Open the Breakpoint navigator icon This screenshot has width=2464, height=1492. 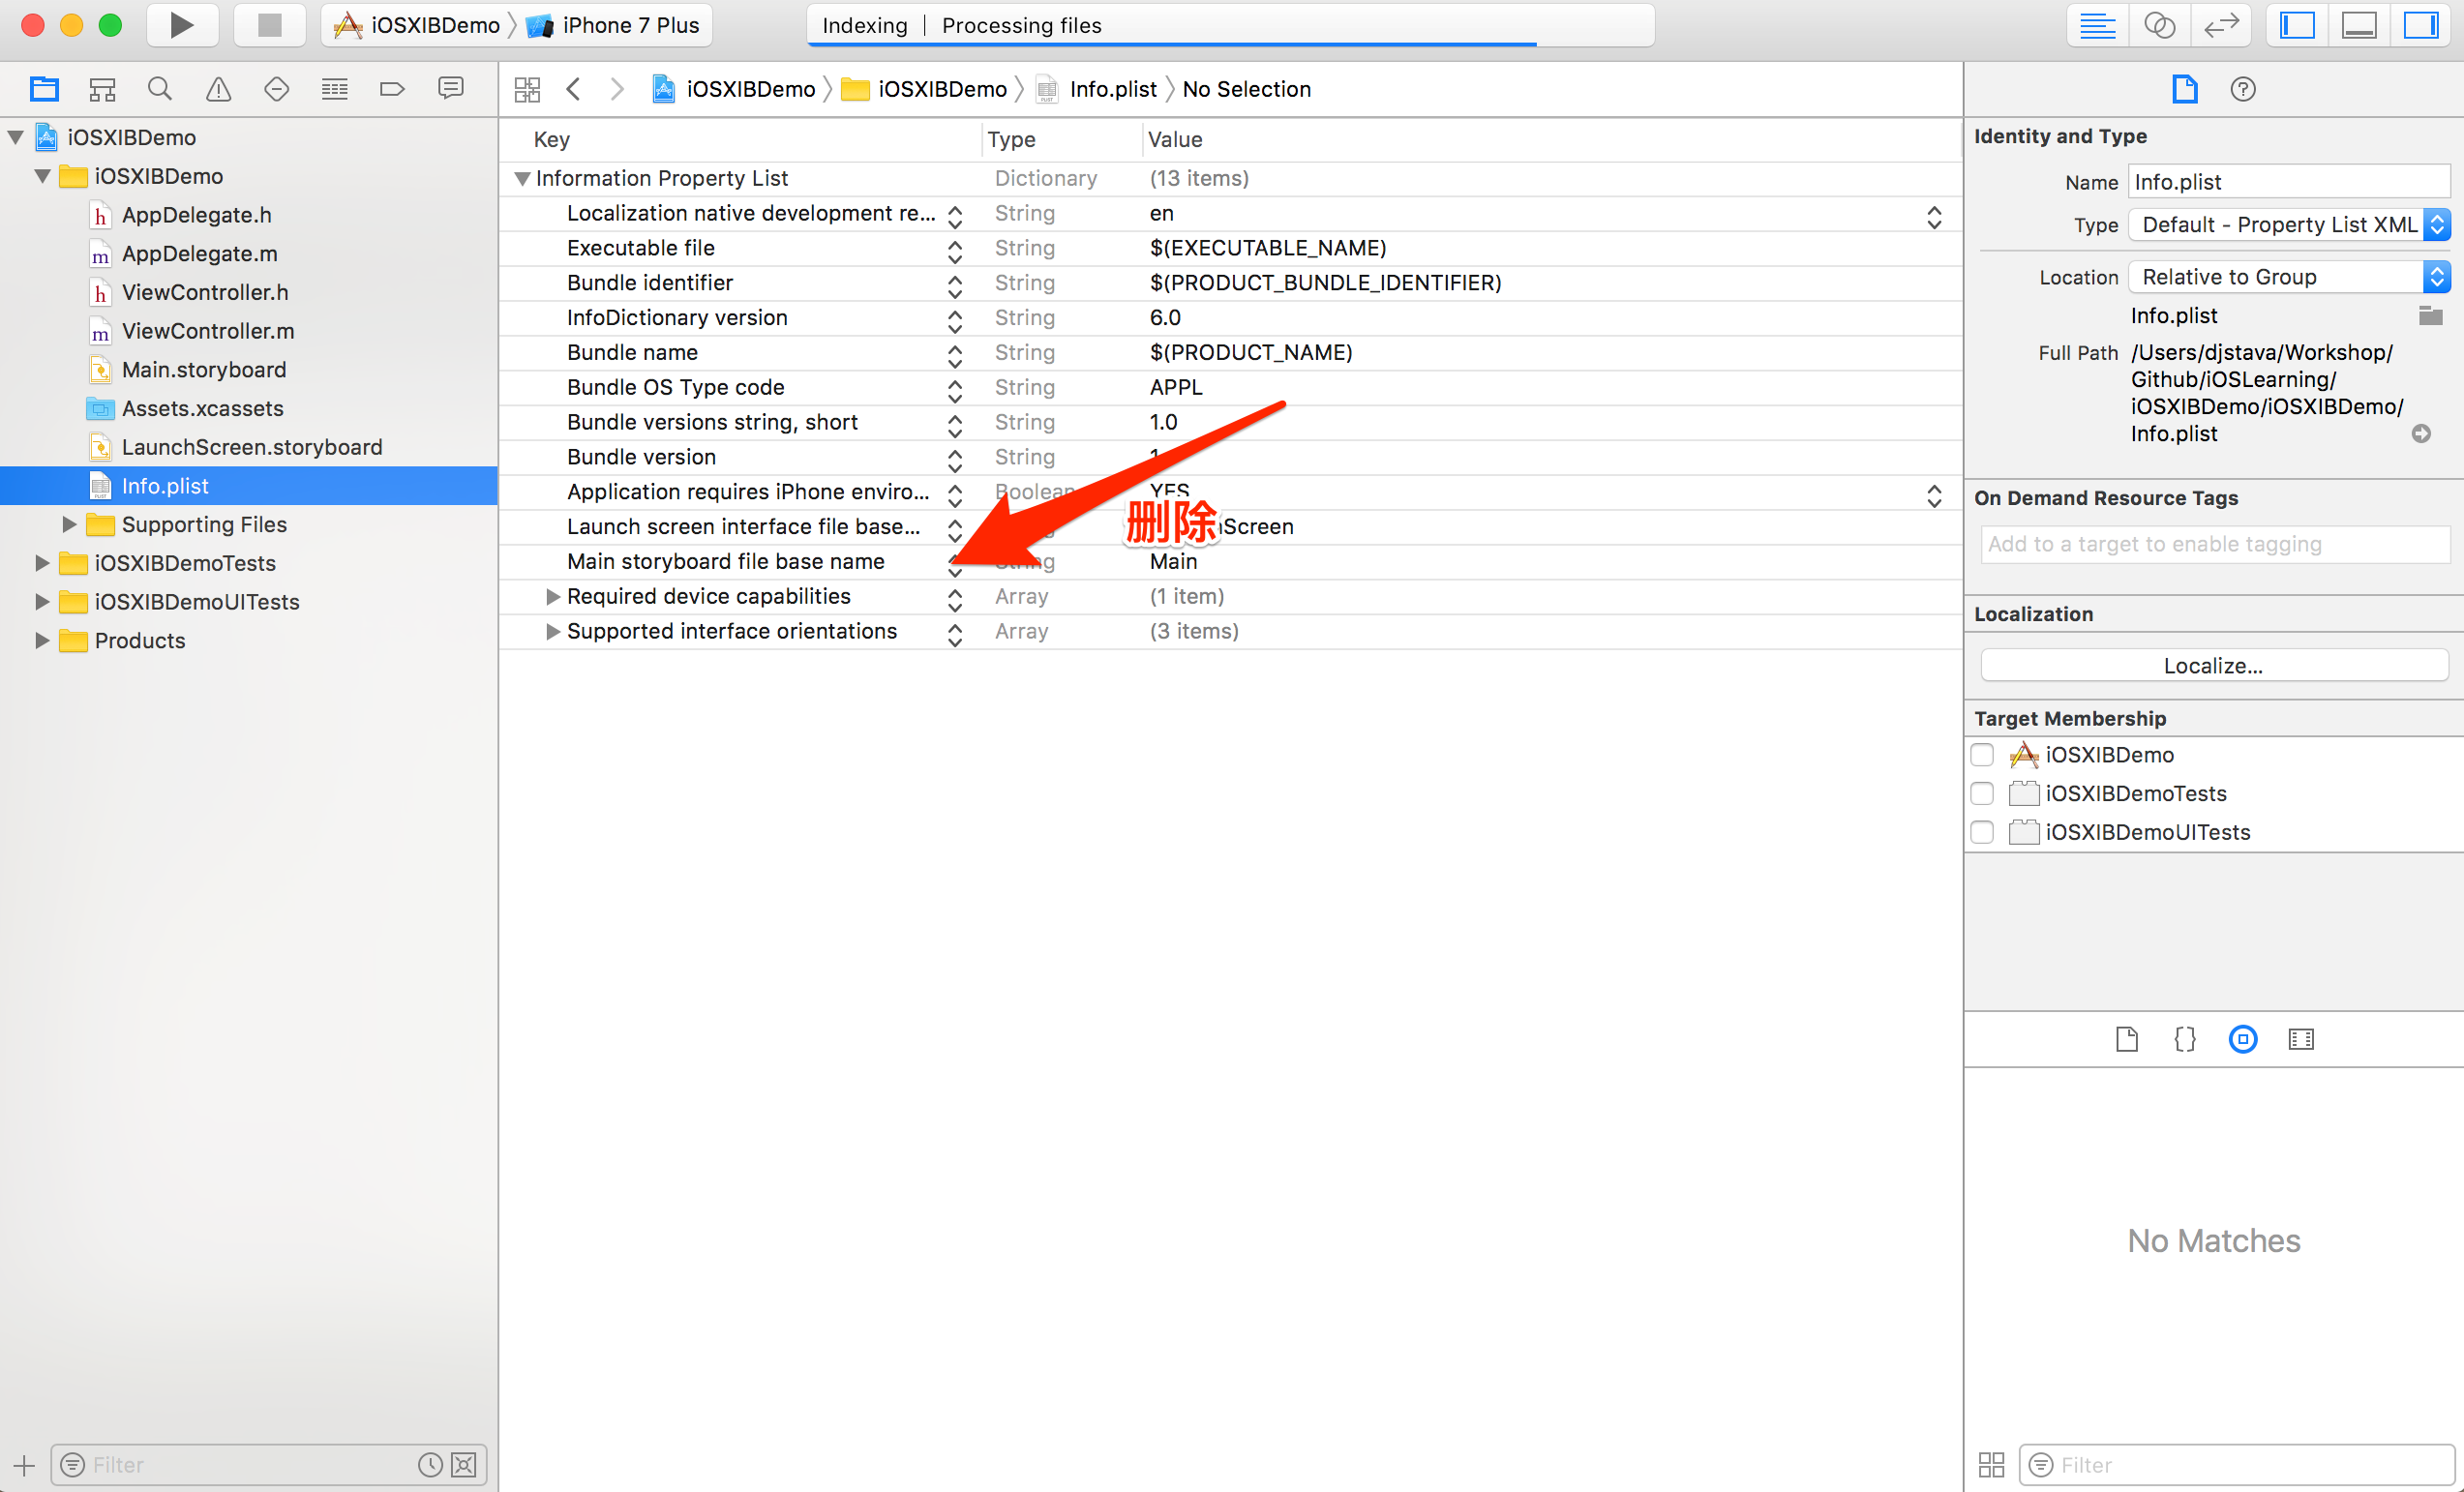(x=392, y=89)
